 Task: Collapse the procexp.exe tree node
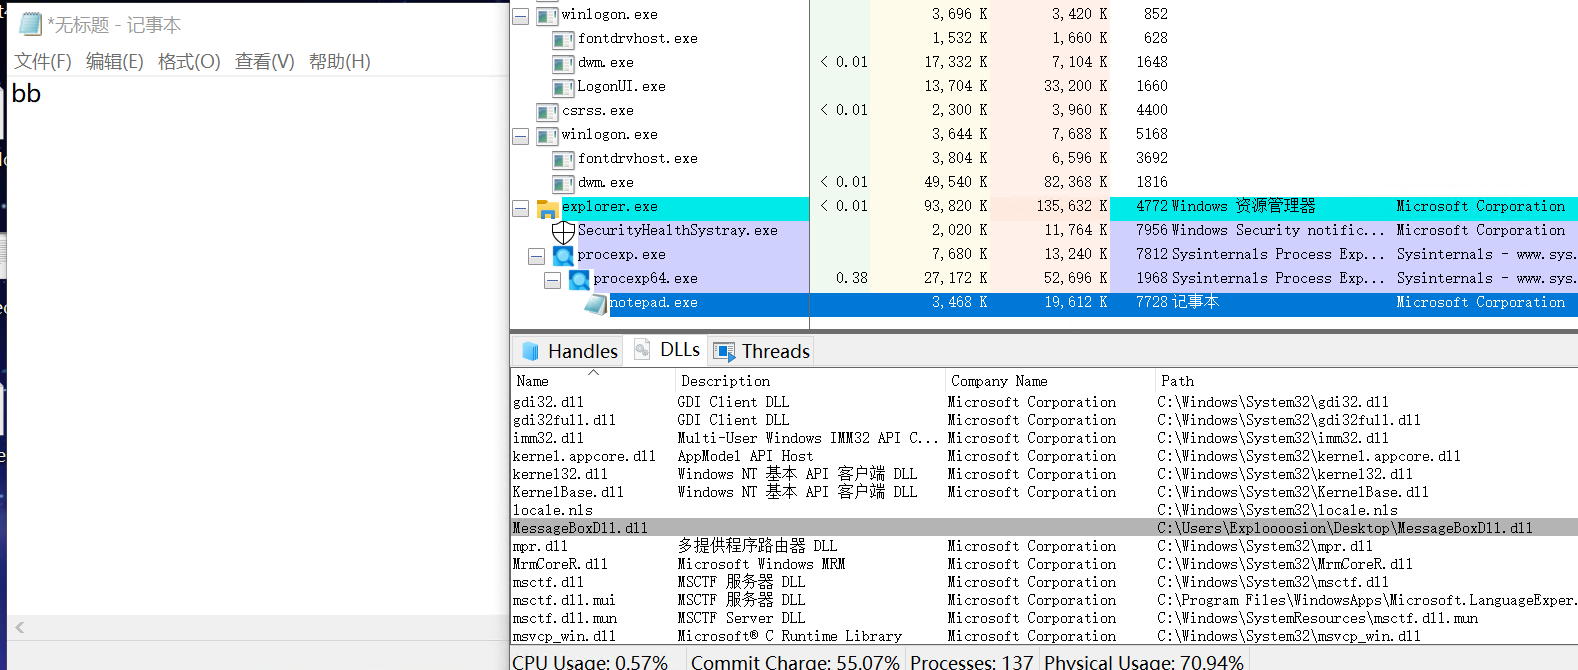pos(536,256)
